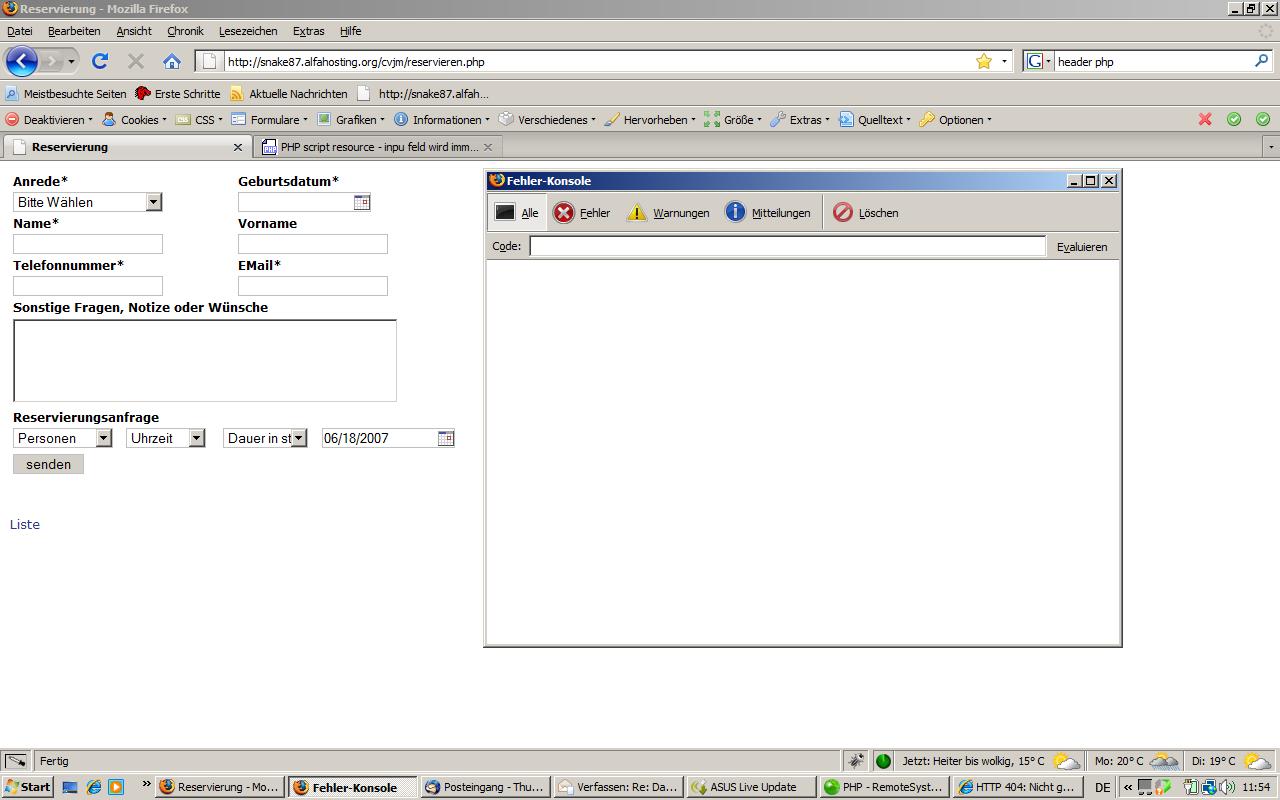Image resolution: width=1280 pixels, height=800 pixels.
Task: Switch to the PHP script resource tab
Action: [370, 147]
